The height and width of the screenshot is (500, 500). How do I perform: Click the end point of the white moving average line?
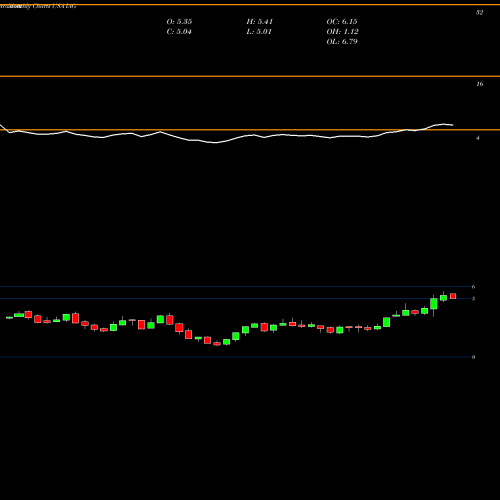pos(453,125)
